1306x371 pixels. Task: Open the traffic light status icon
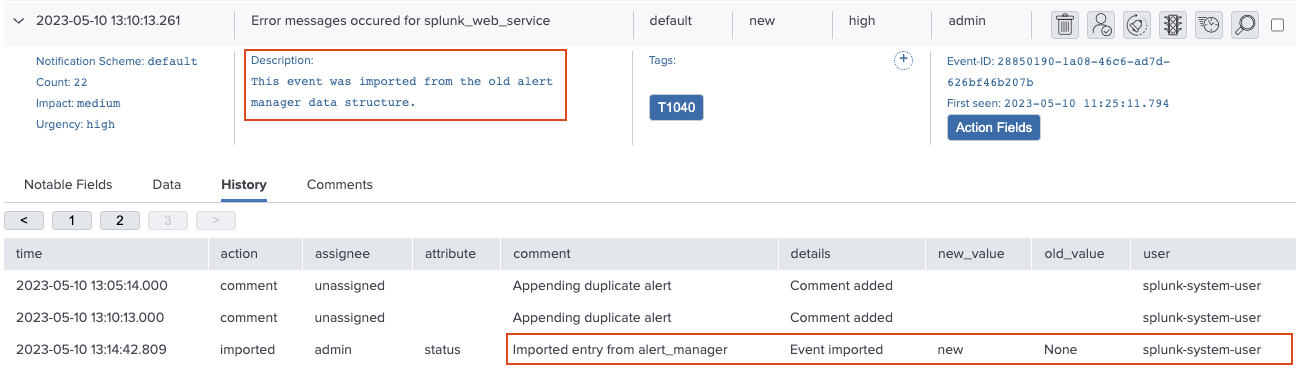1173,24
